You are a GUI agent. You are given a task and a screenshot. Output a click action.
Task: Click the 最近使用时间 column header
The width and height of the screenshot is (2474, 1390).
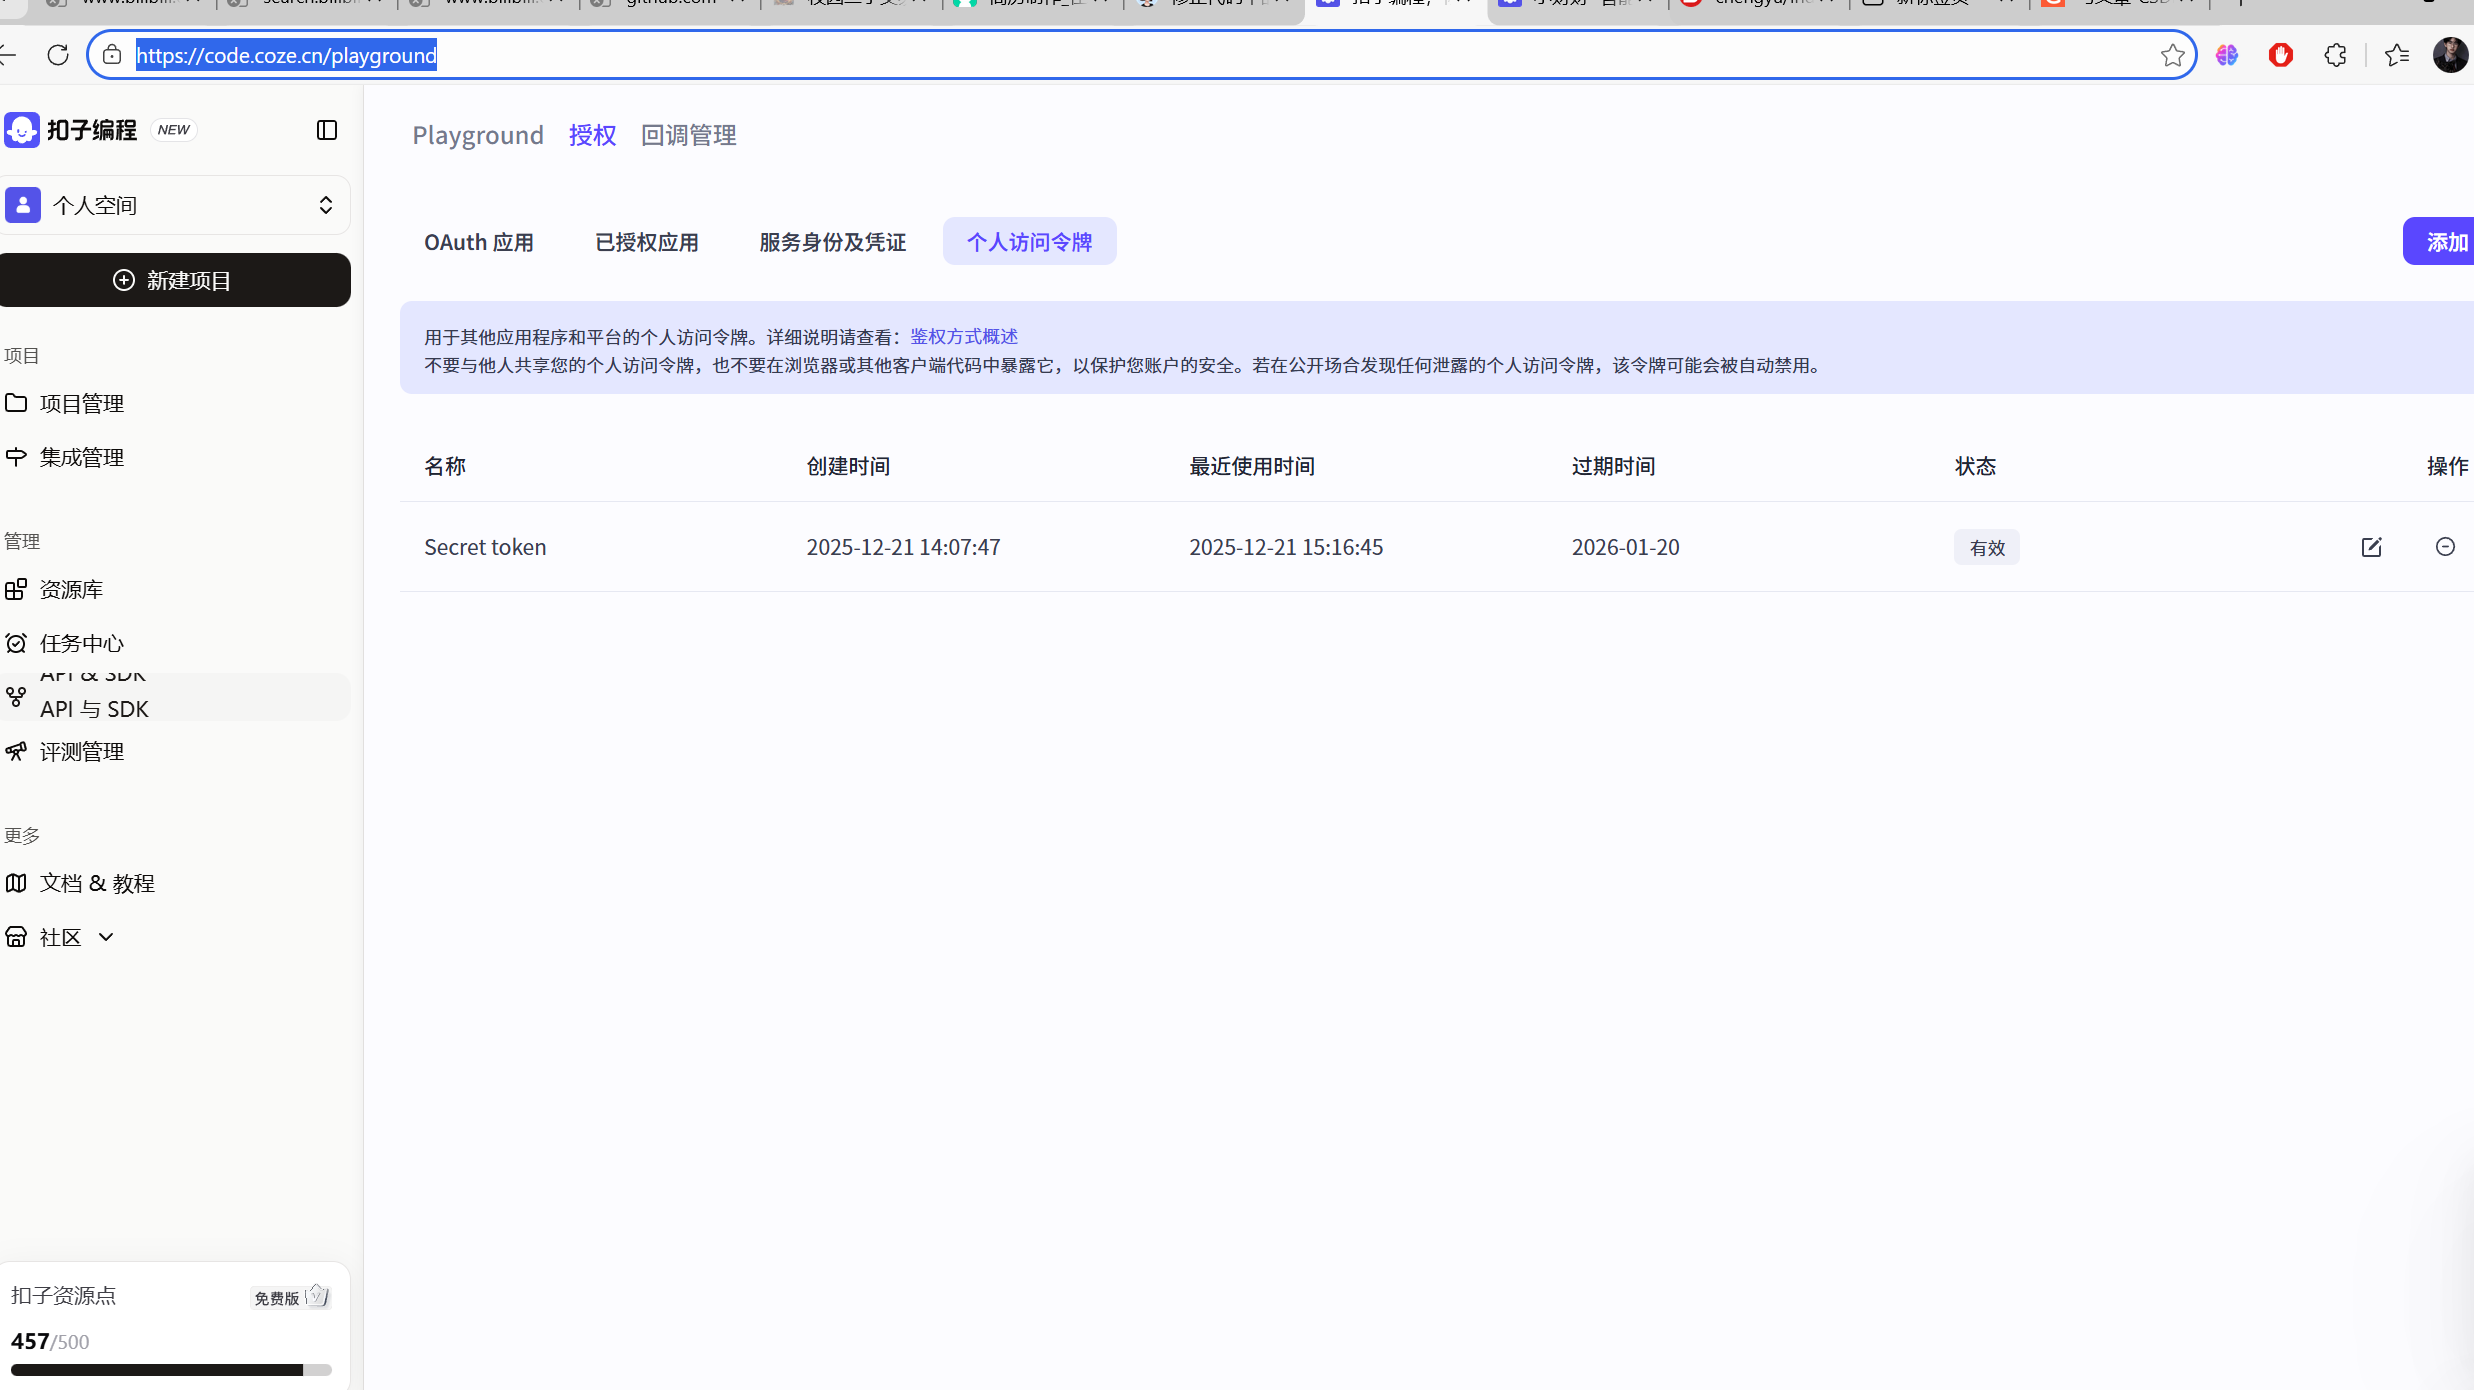[x=1252, y=466]
